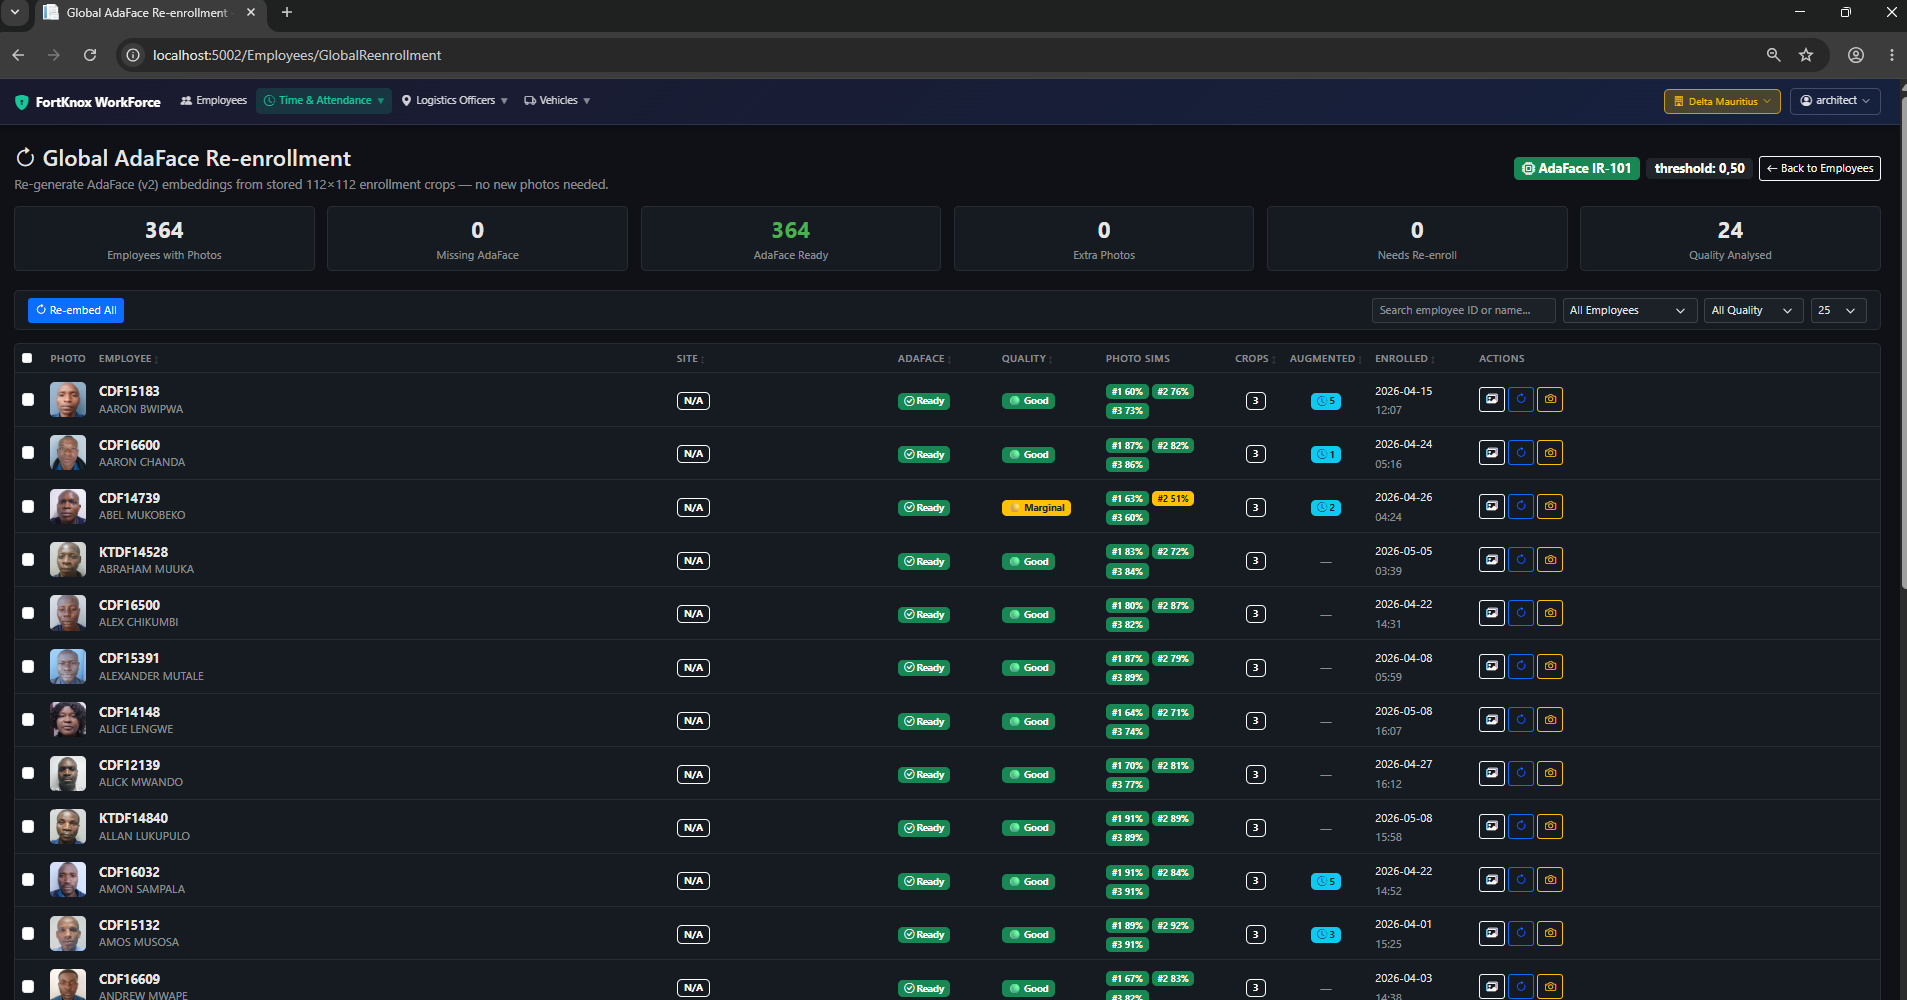Image resolution: width=1907 pixels, height=1000 pixels.
Task: Open the All Employees filter dropdown
Action: [1630, 310]
